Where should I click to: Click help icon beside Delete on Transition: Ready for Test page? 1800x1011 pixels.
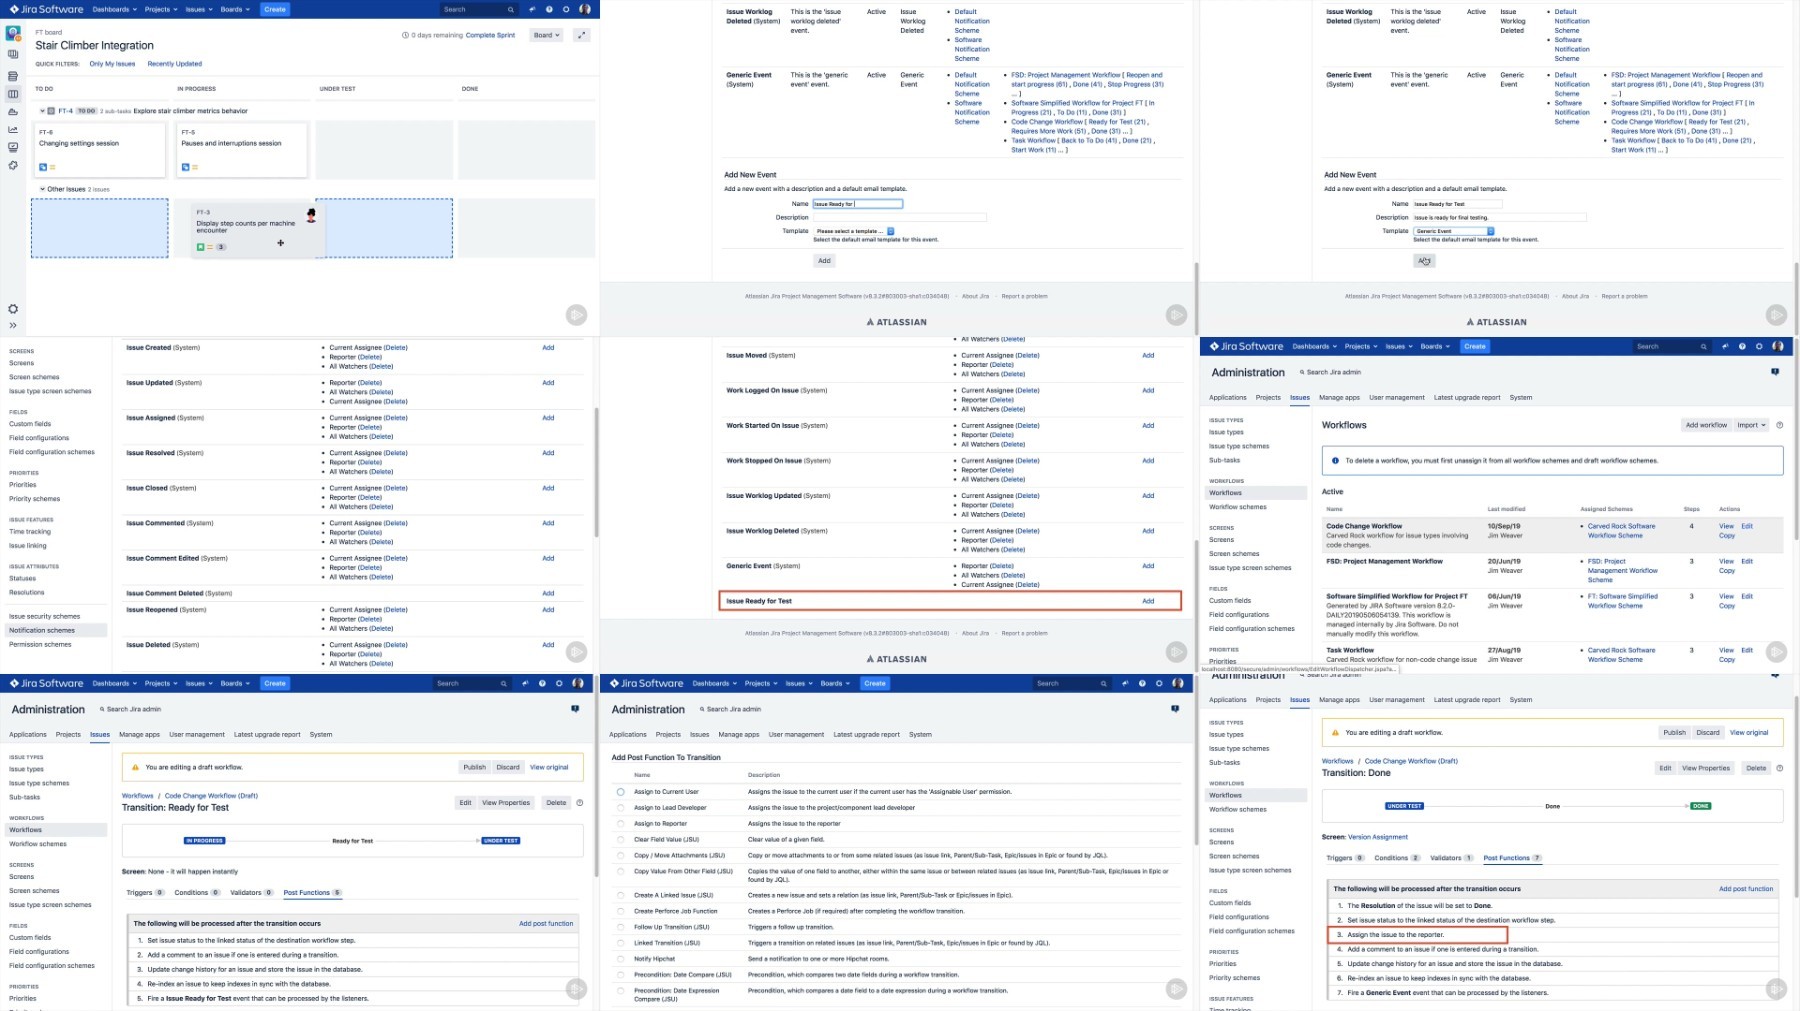(580, 802)
